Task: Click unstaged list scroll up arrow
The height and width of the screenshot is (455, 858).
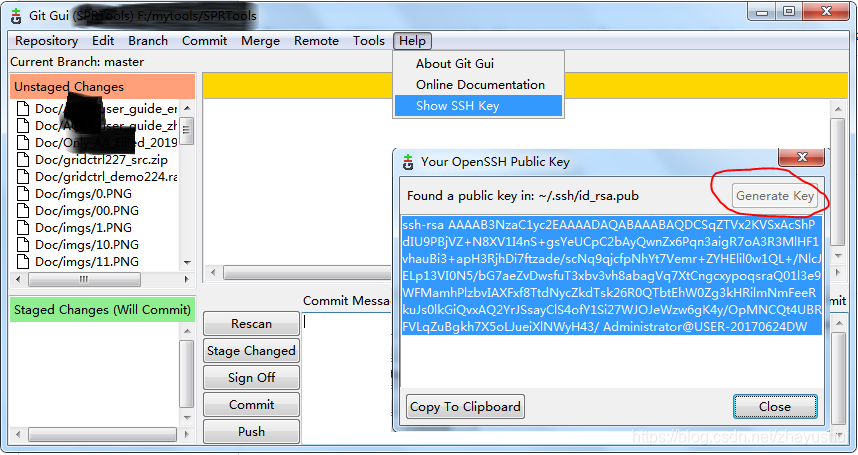Action: pos(187,108)
